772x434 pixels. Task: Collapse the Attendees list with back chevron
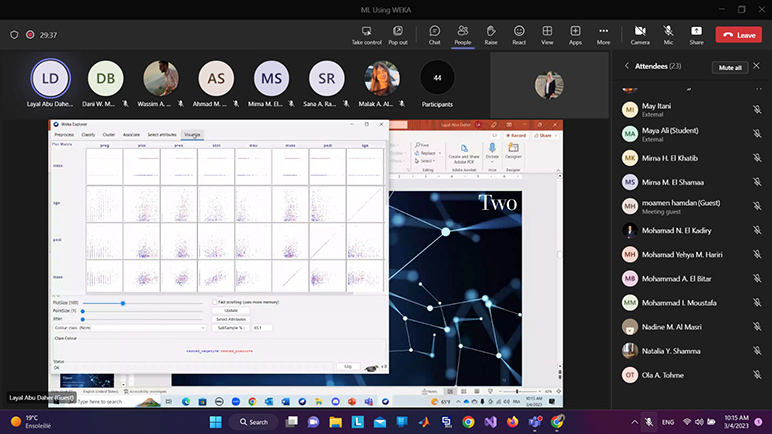tap(627, 67)
